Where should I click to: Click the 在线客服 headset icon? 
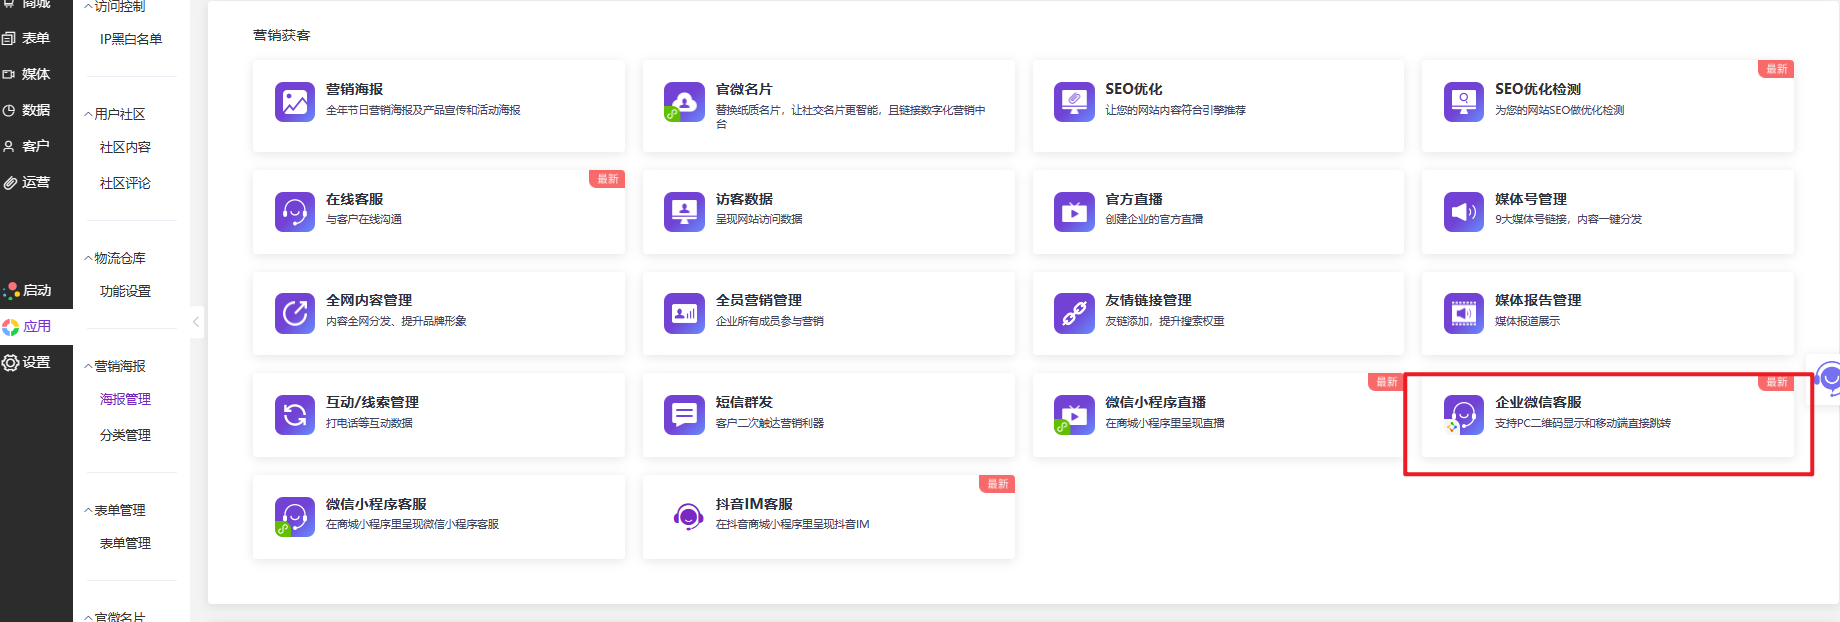coord(294,212)
